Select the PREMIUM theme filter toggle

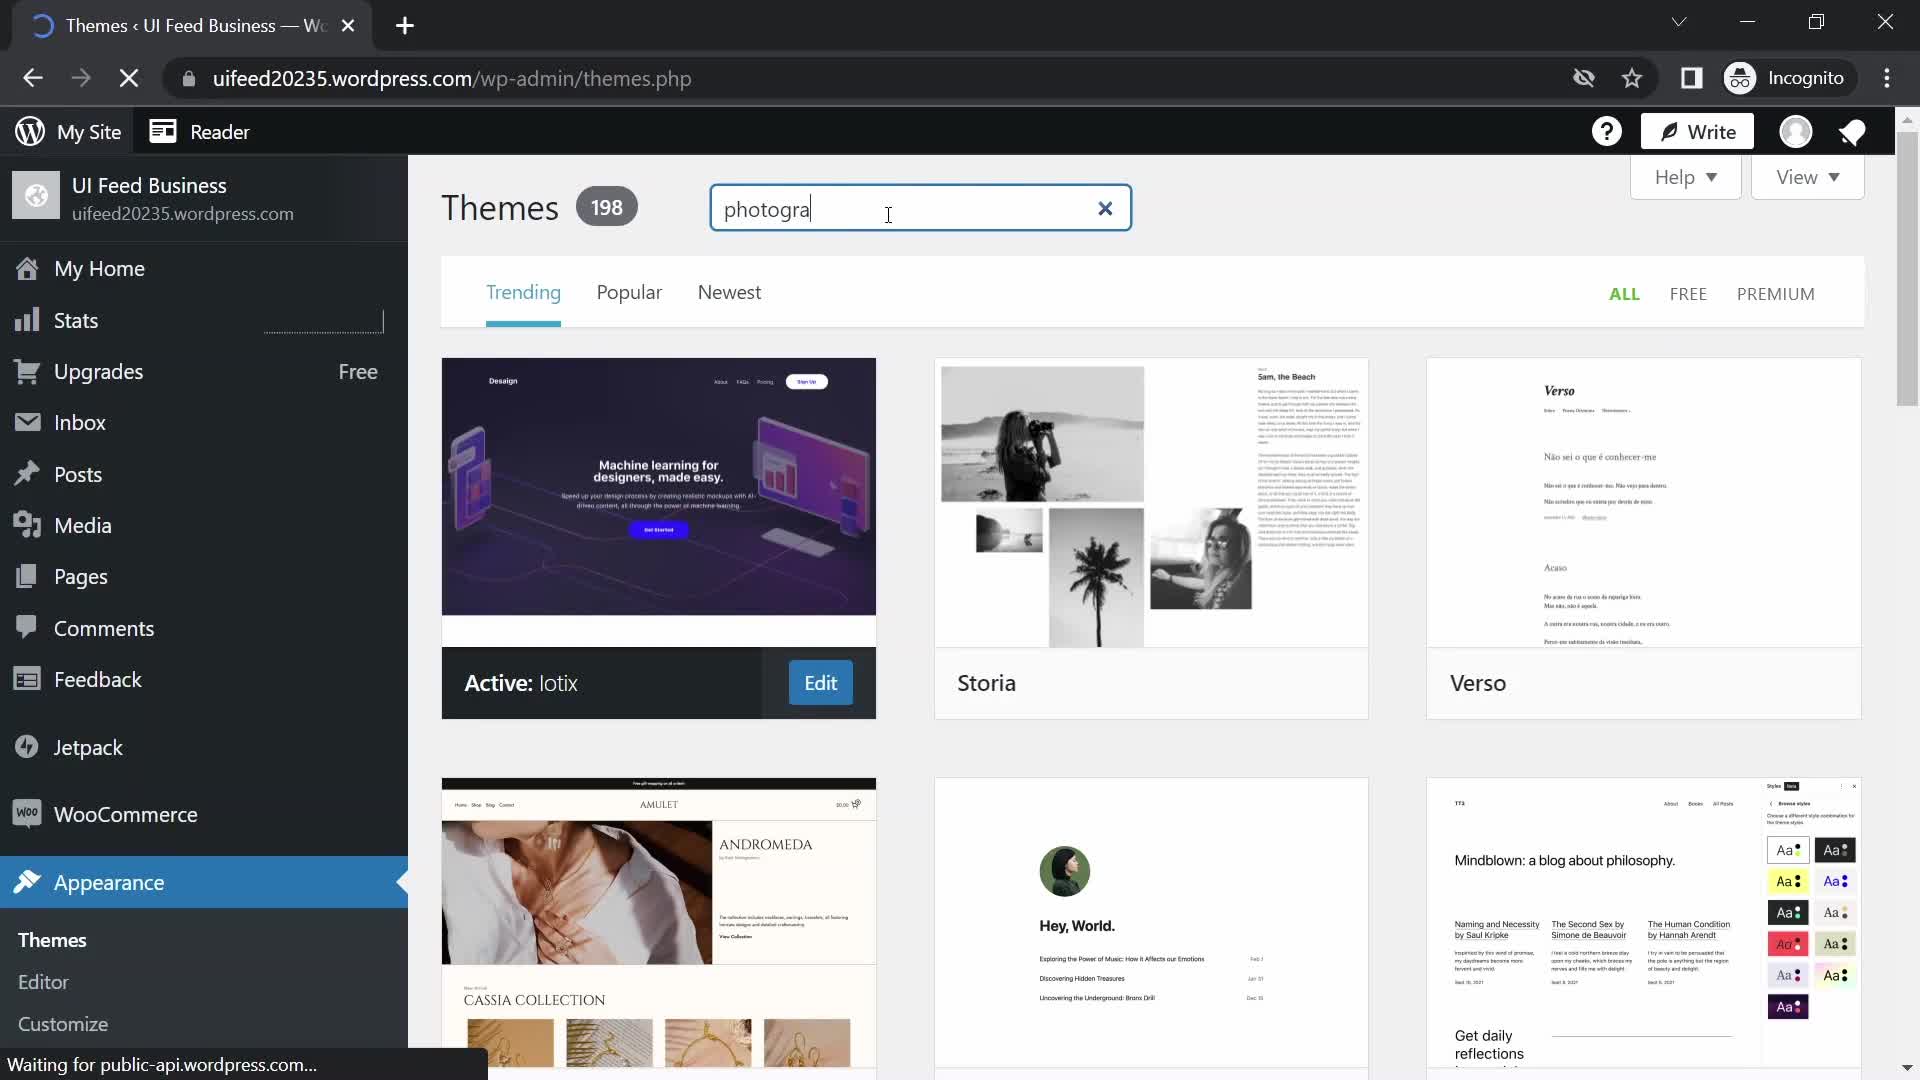[x=1776, y=293]
